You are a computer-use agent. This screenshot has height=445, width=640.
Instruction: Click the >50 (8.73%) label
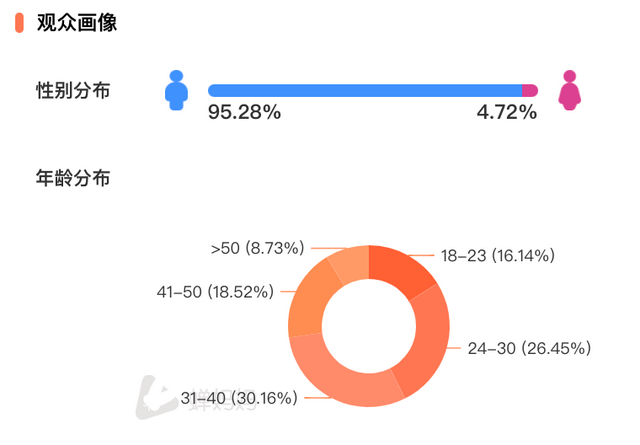(258, 248)
